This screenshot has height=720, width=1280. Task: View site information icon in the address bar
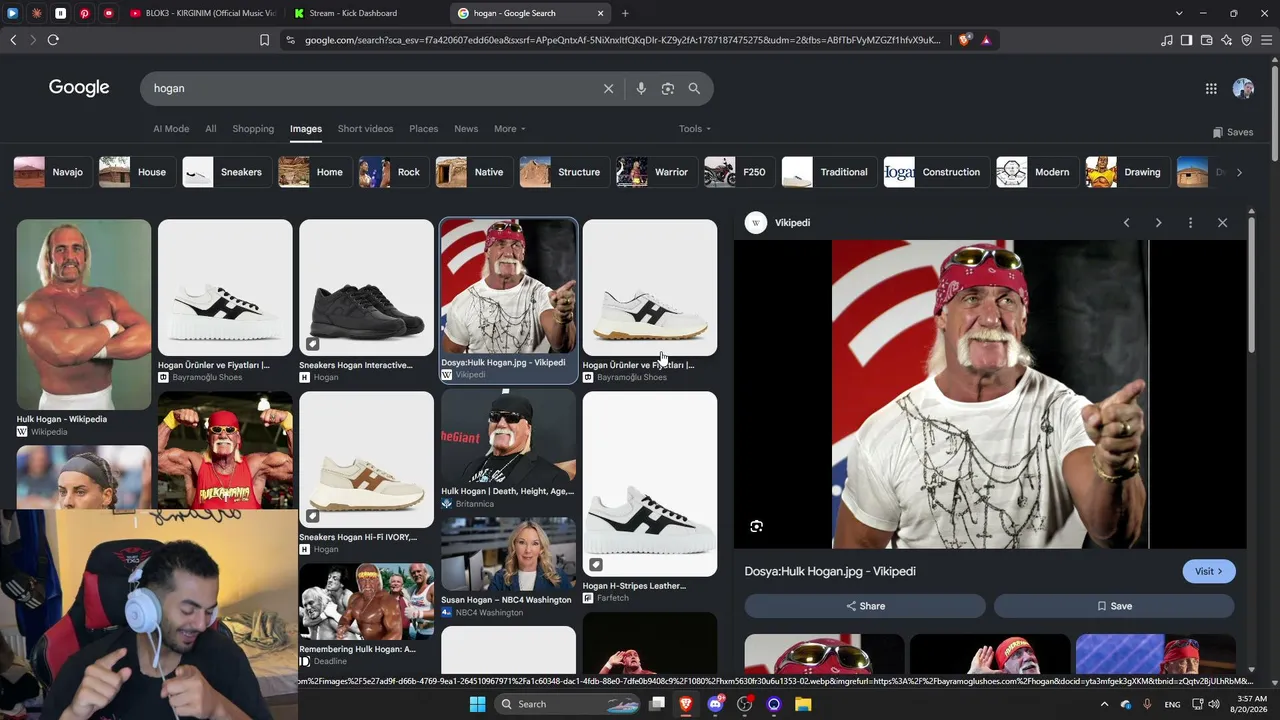(290, 40)
